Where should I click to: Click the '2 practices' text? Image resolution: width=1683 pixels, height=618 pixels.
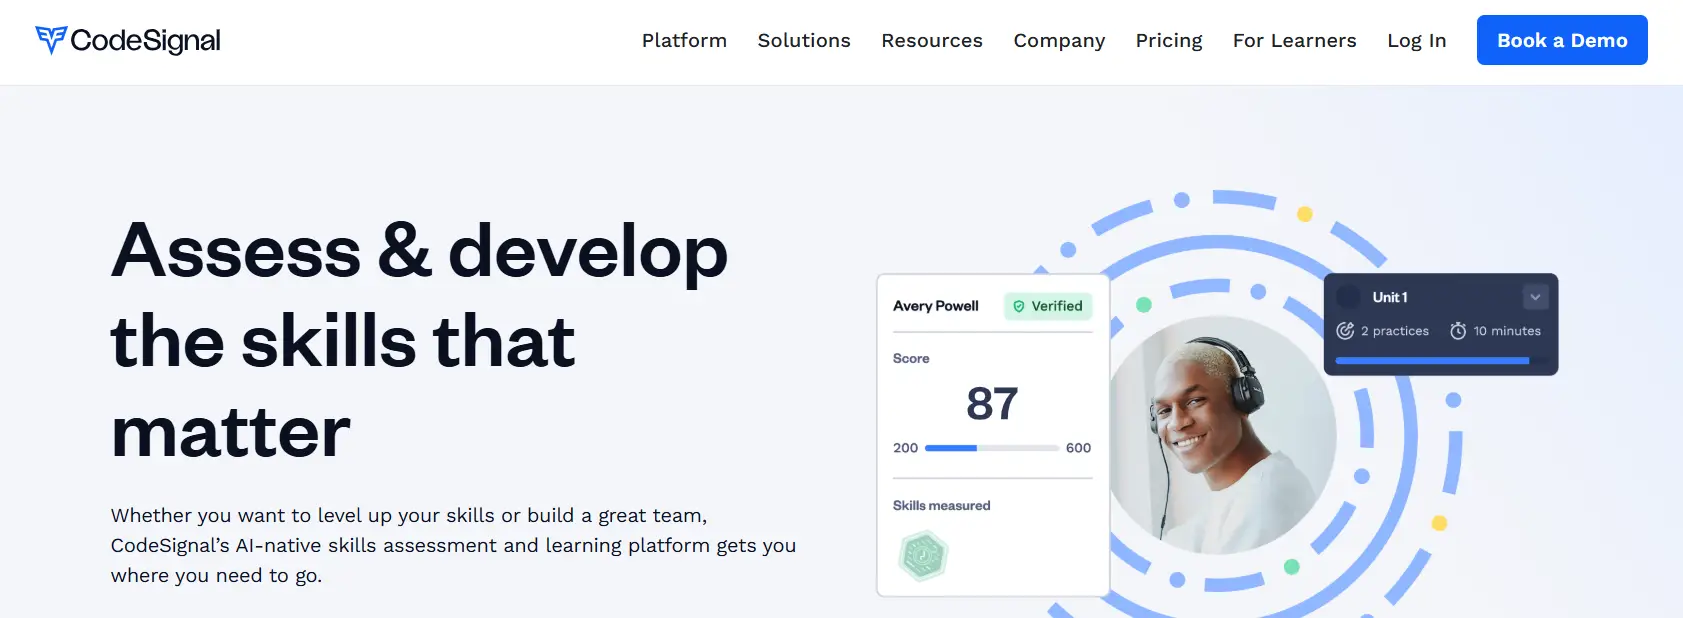[1395, 331]
